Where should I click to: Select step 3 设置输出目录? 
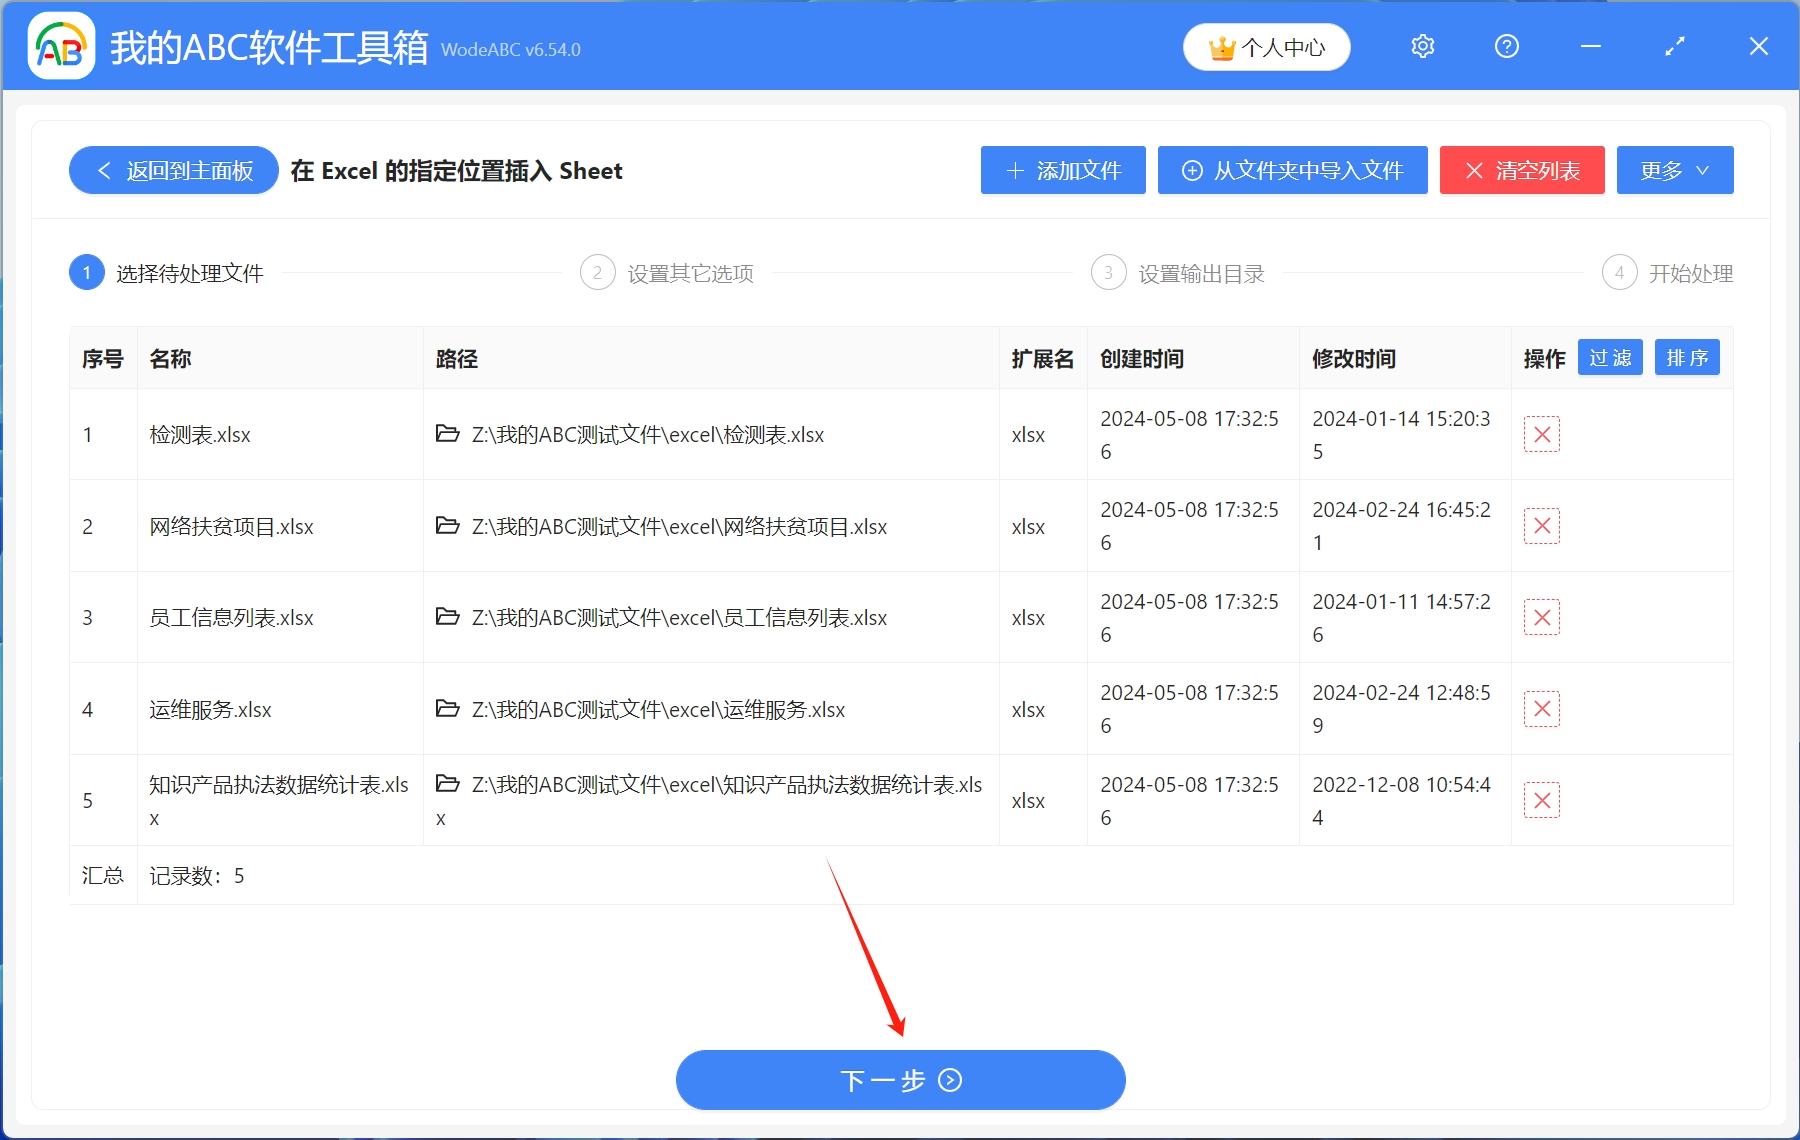1178,273
